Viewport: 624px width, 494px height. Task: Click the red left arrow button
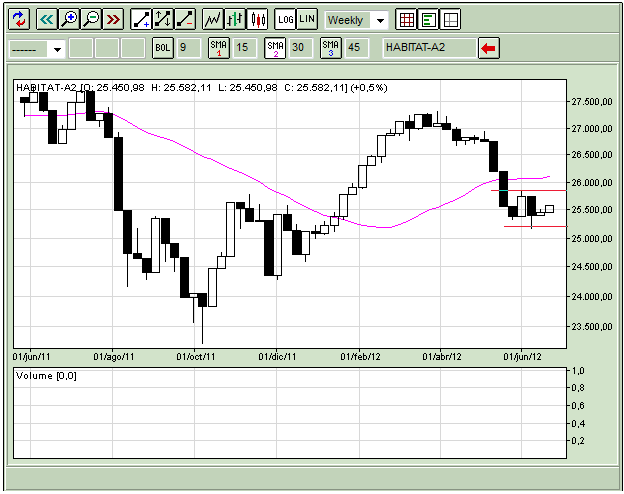click(489, 48)
